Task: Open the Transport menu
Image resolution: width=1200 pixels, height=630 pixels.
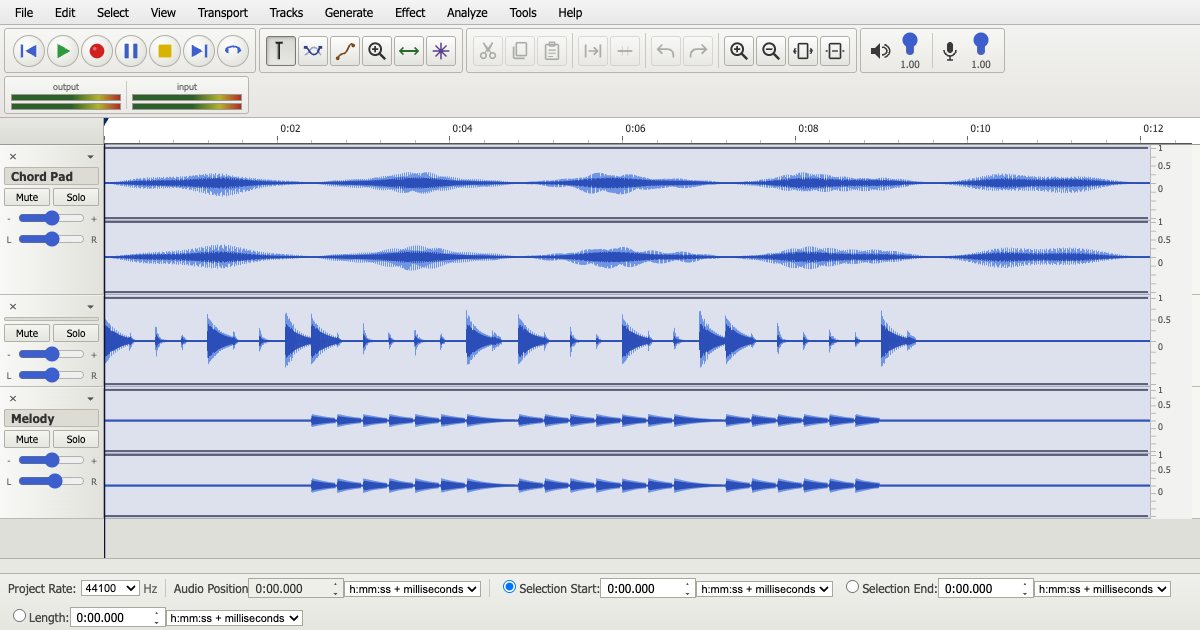Action: click(x=223, y=12)
